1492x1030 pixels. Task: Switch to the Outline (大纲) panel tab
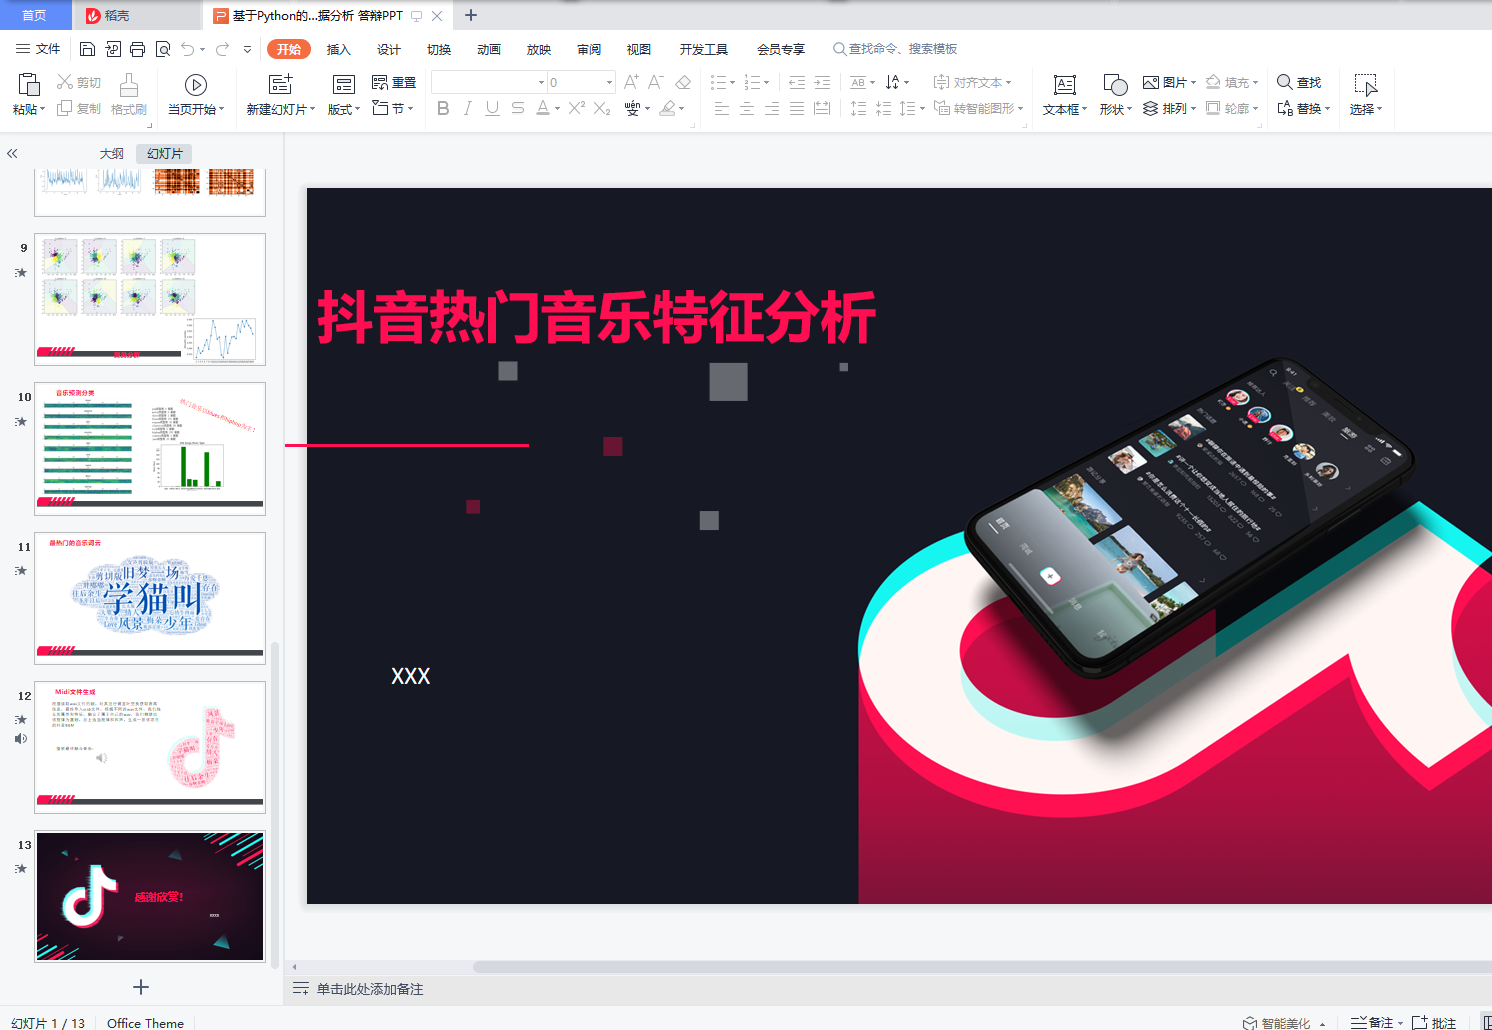112,153
